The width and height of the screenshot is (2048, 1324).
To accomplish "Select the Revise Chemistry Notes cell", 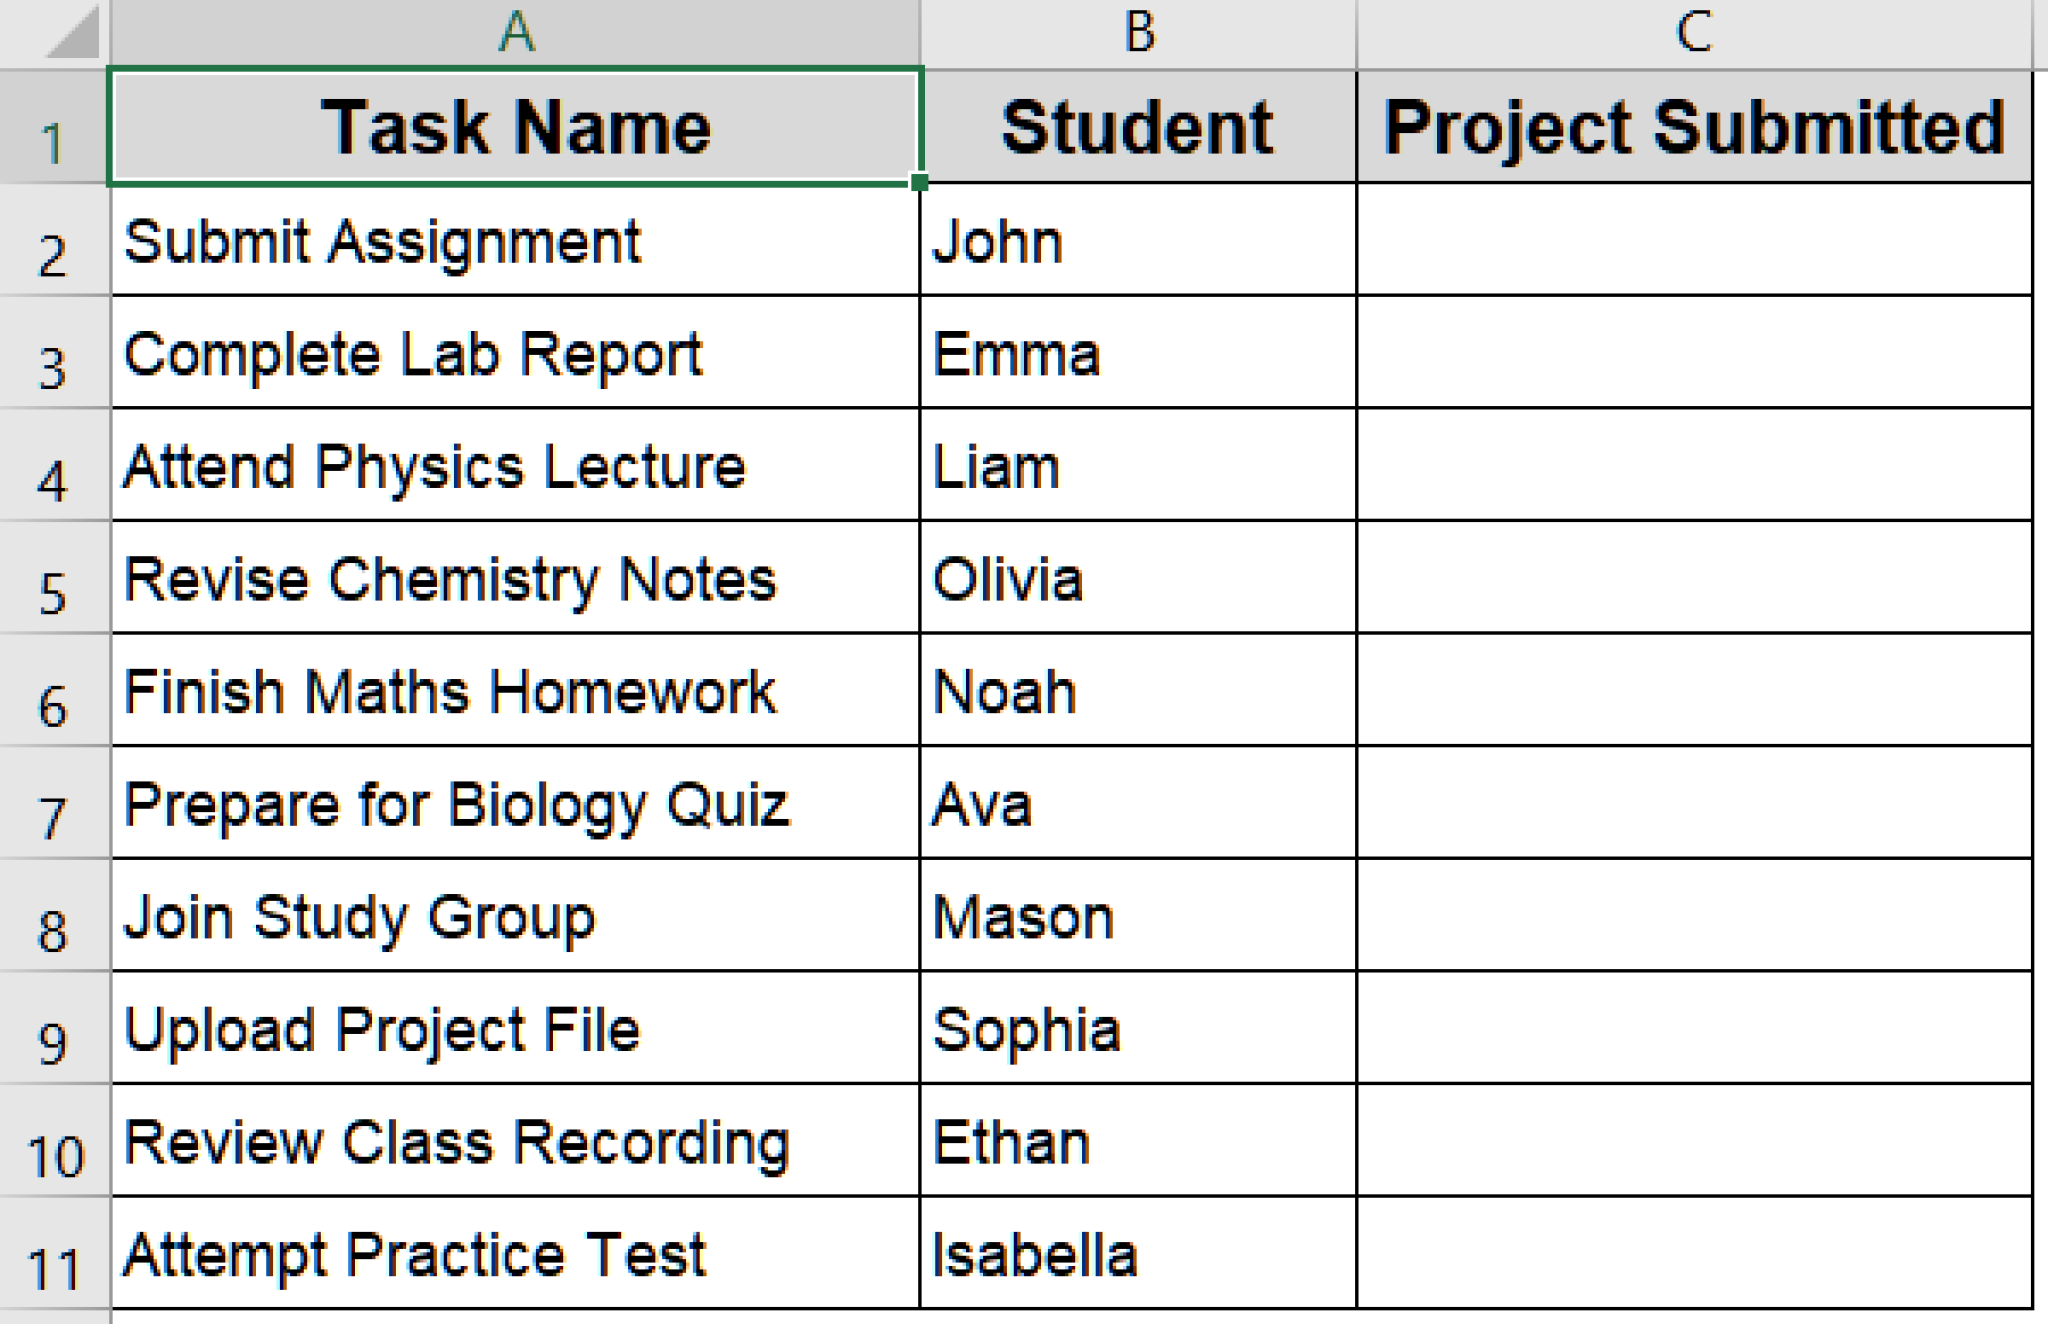I will pyautogui.click(x=515, y=578).
